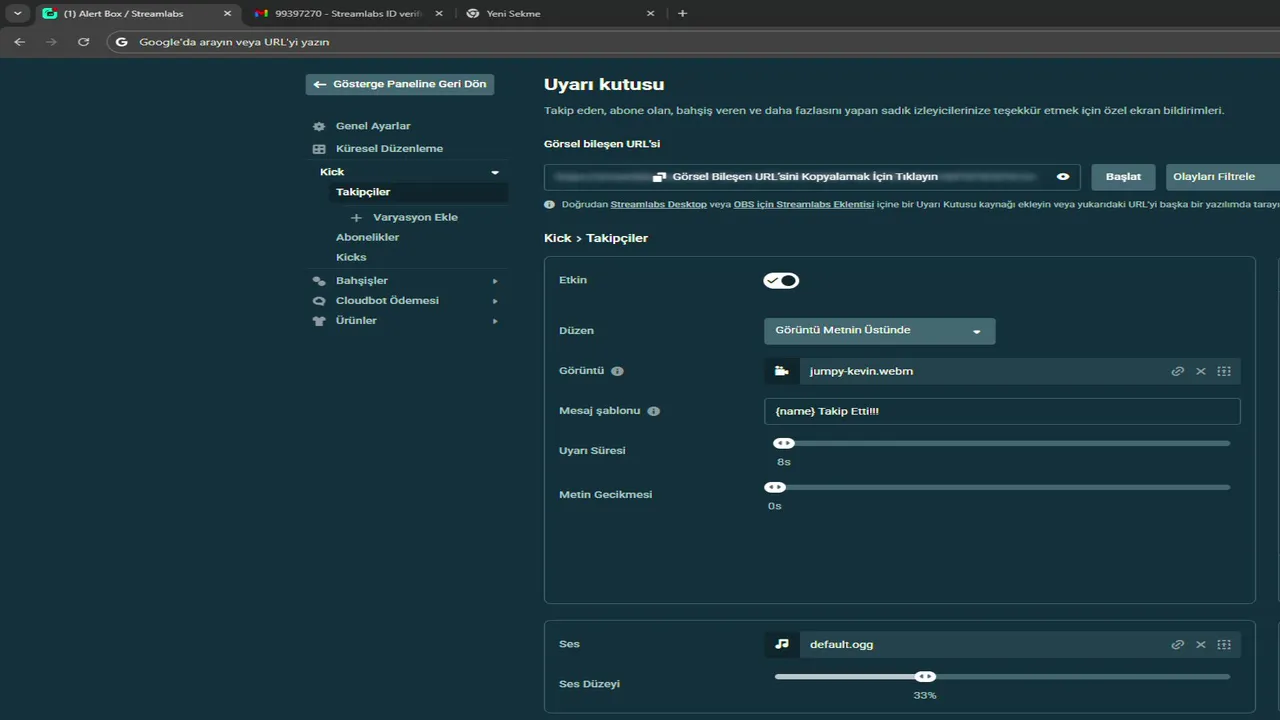Click the info icon beside Doğrudan text
This screenshot has width=1280, height=720.
549,204
